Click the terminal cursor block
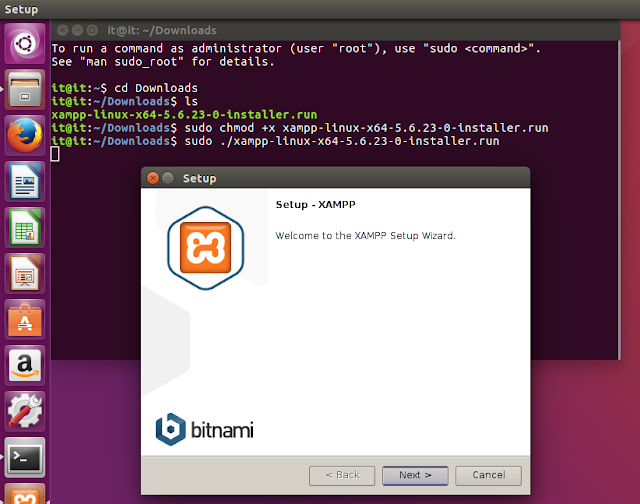The width and height of the screenshot is (640, 504). 55,154
